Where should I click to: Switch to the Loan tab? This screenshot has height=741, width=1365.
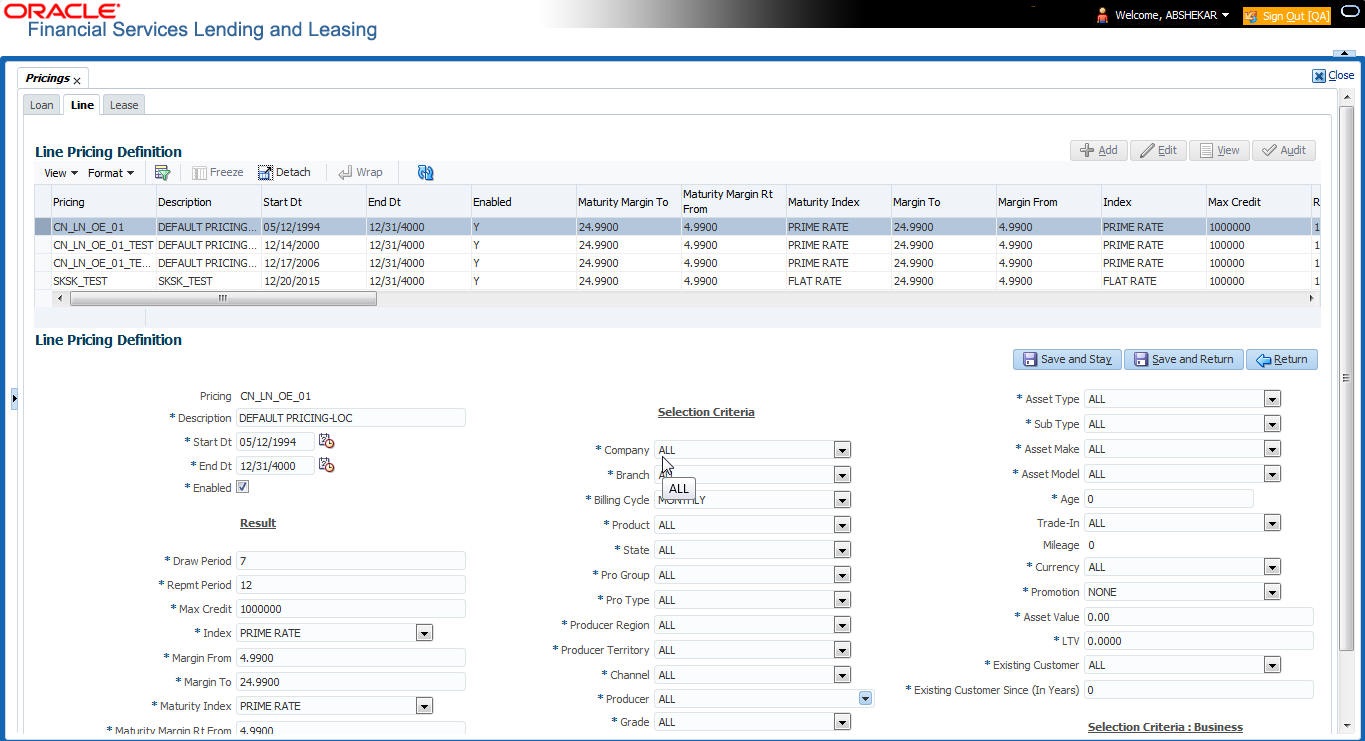point(41,105)
